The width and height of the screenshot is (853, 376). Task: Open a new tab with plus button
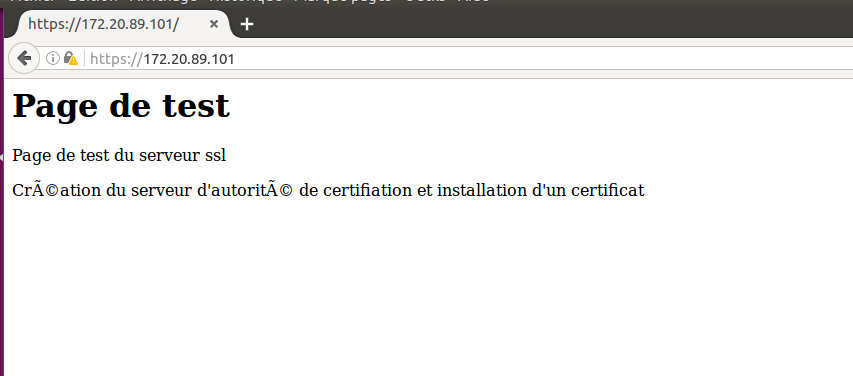click(247, 24)
